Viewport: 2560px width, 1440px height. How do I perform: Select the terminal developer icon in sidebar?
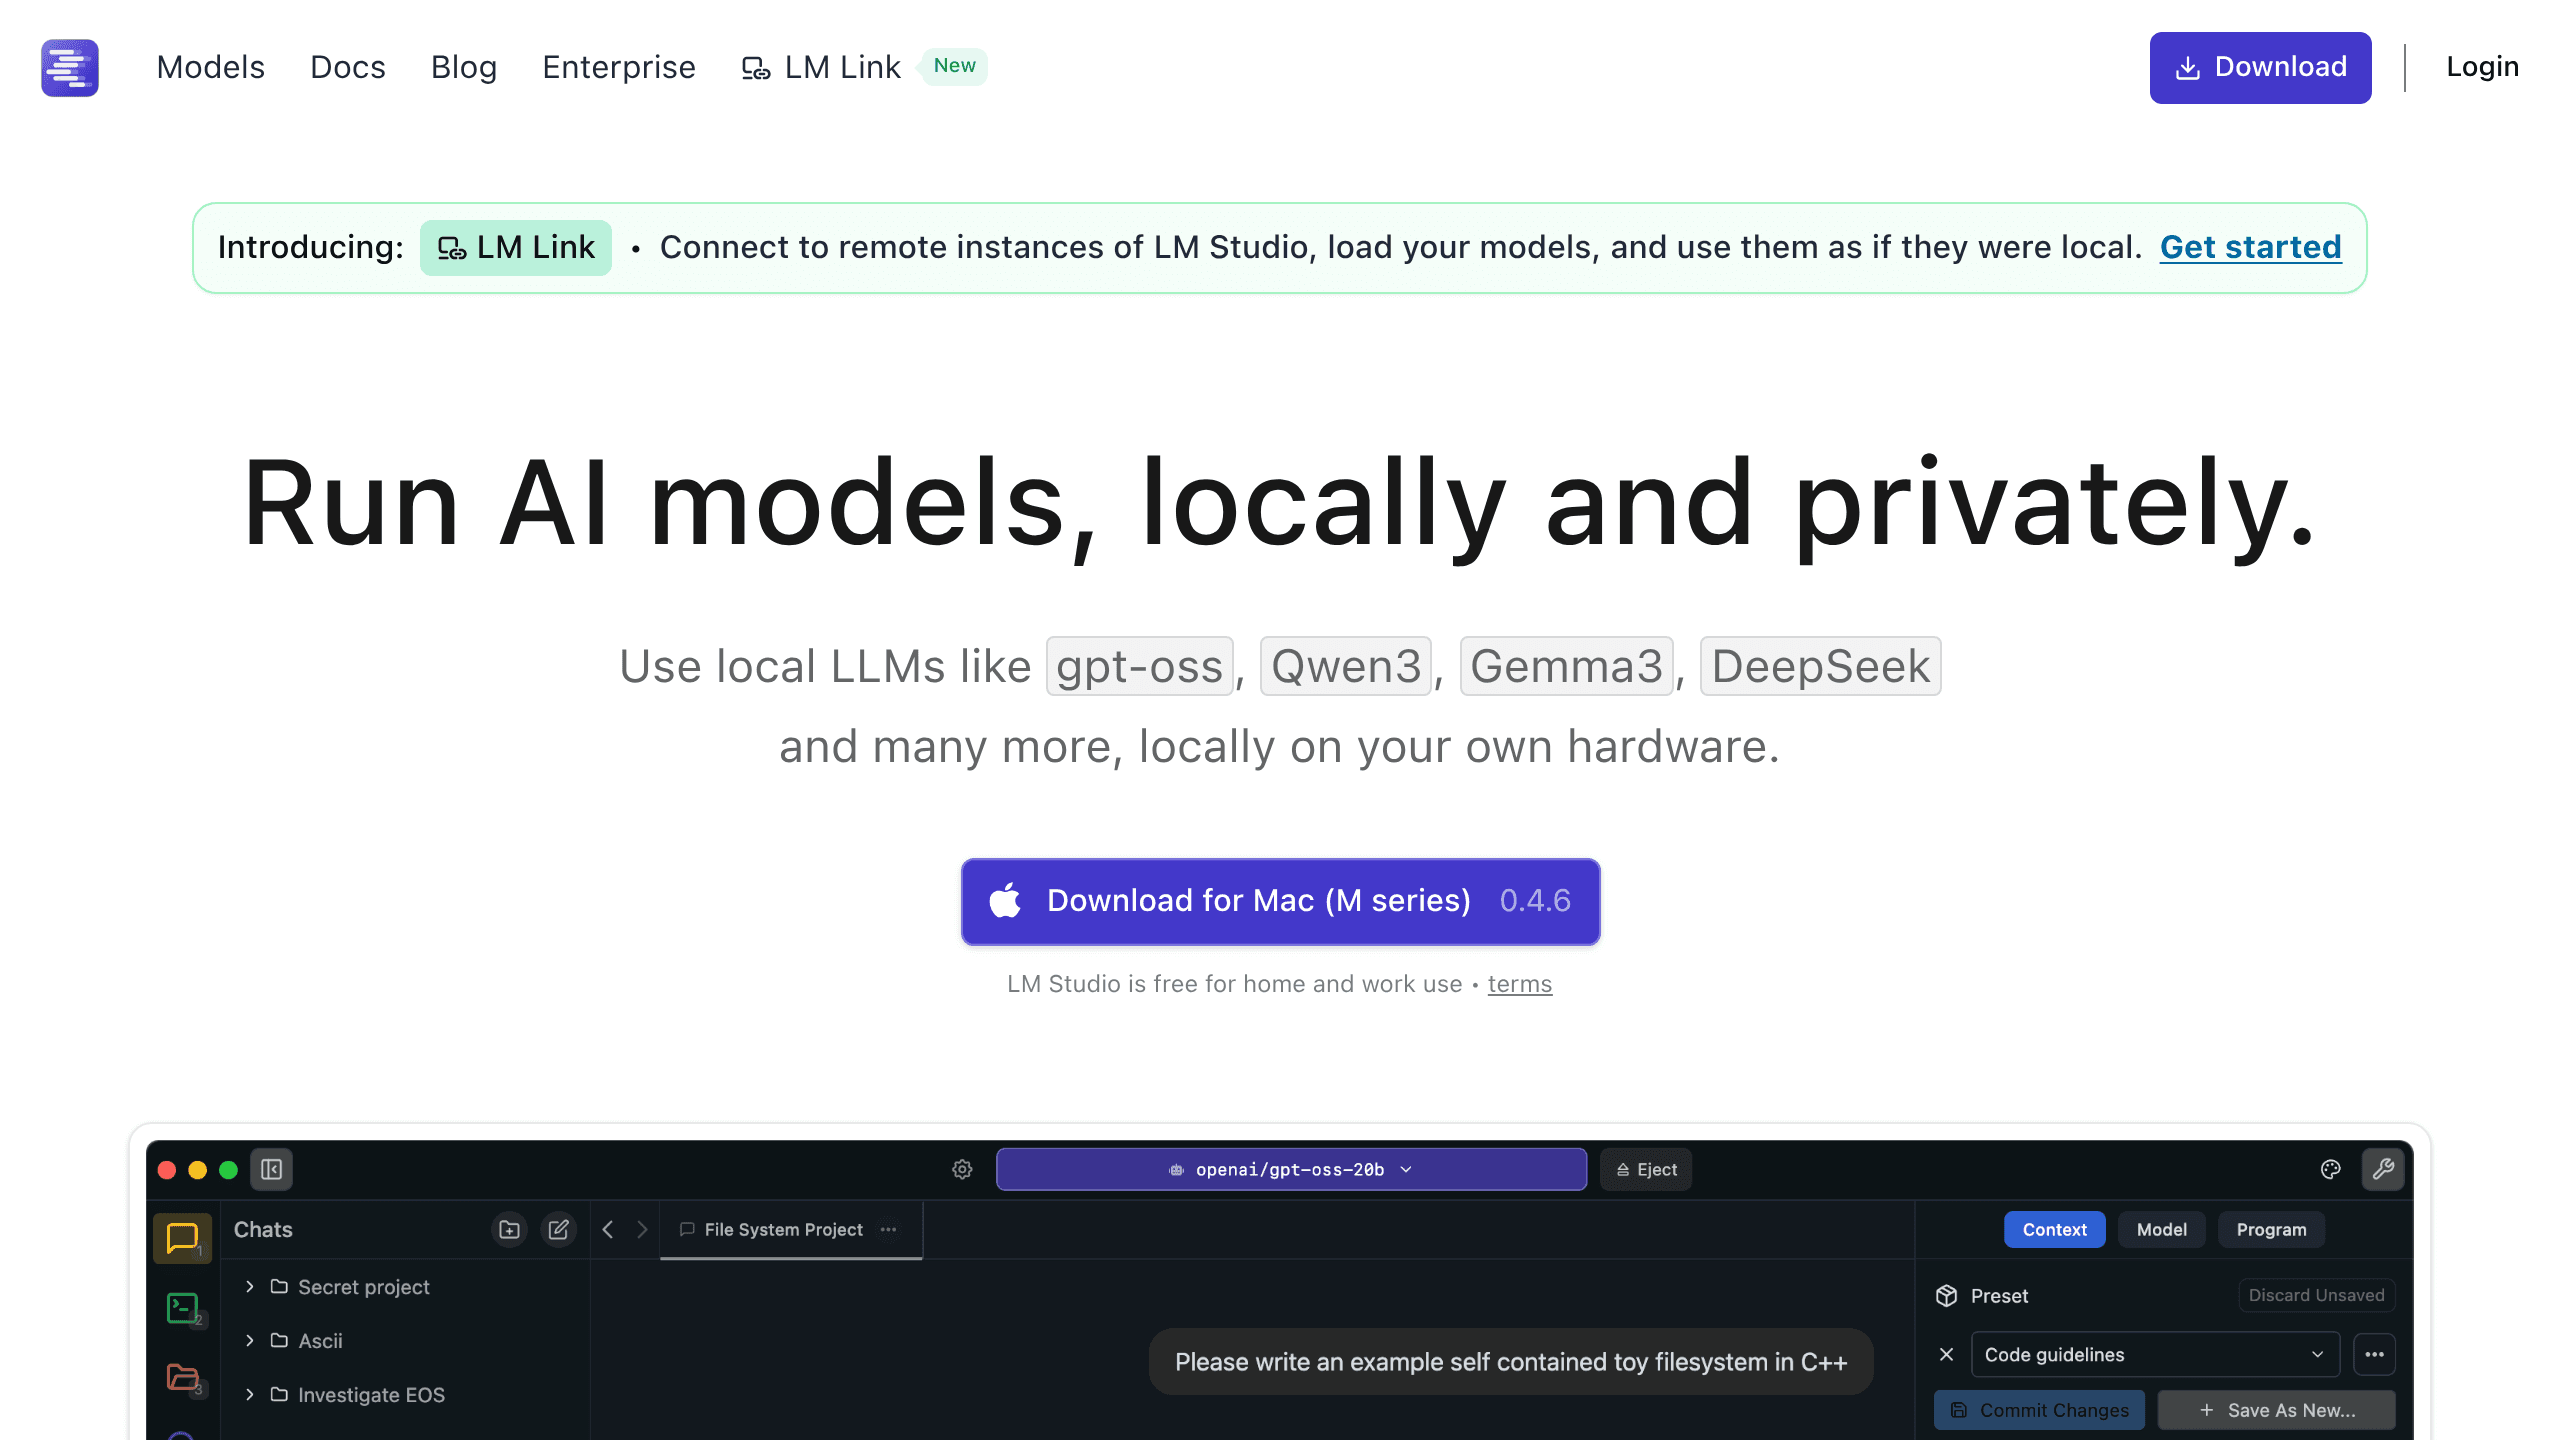click(183, 1307)
